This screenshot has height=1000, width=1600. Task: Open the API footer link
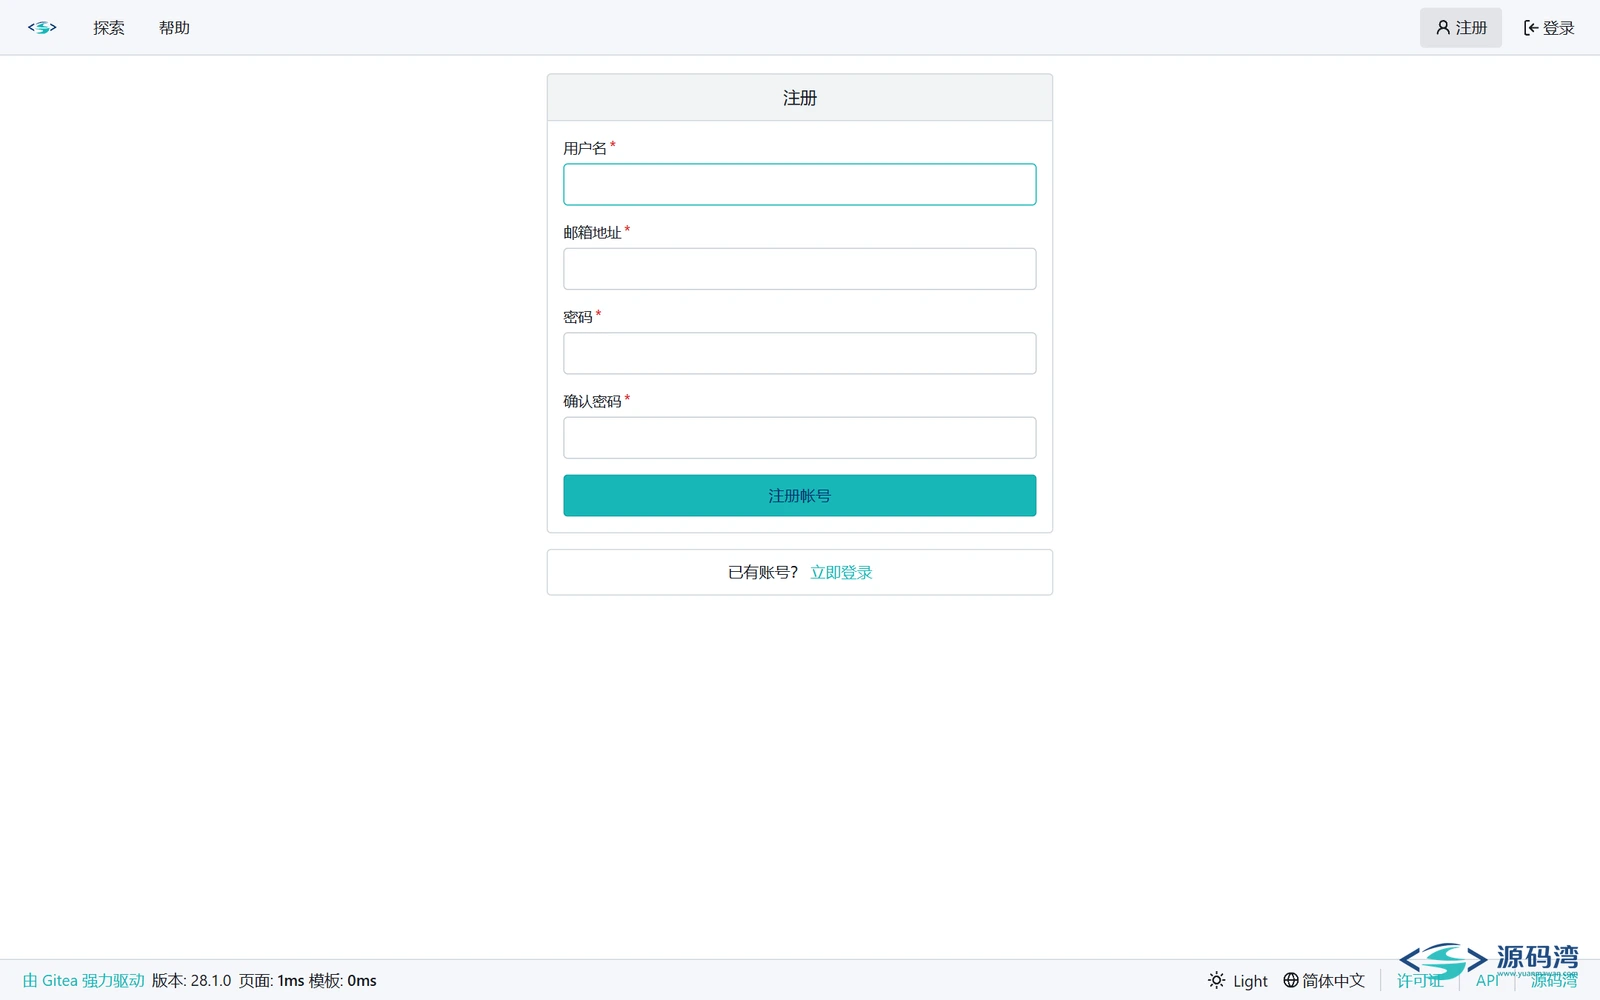pos(1487,981)
